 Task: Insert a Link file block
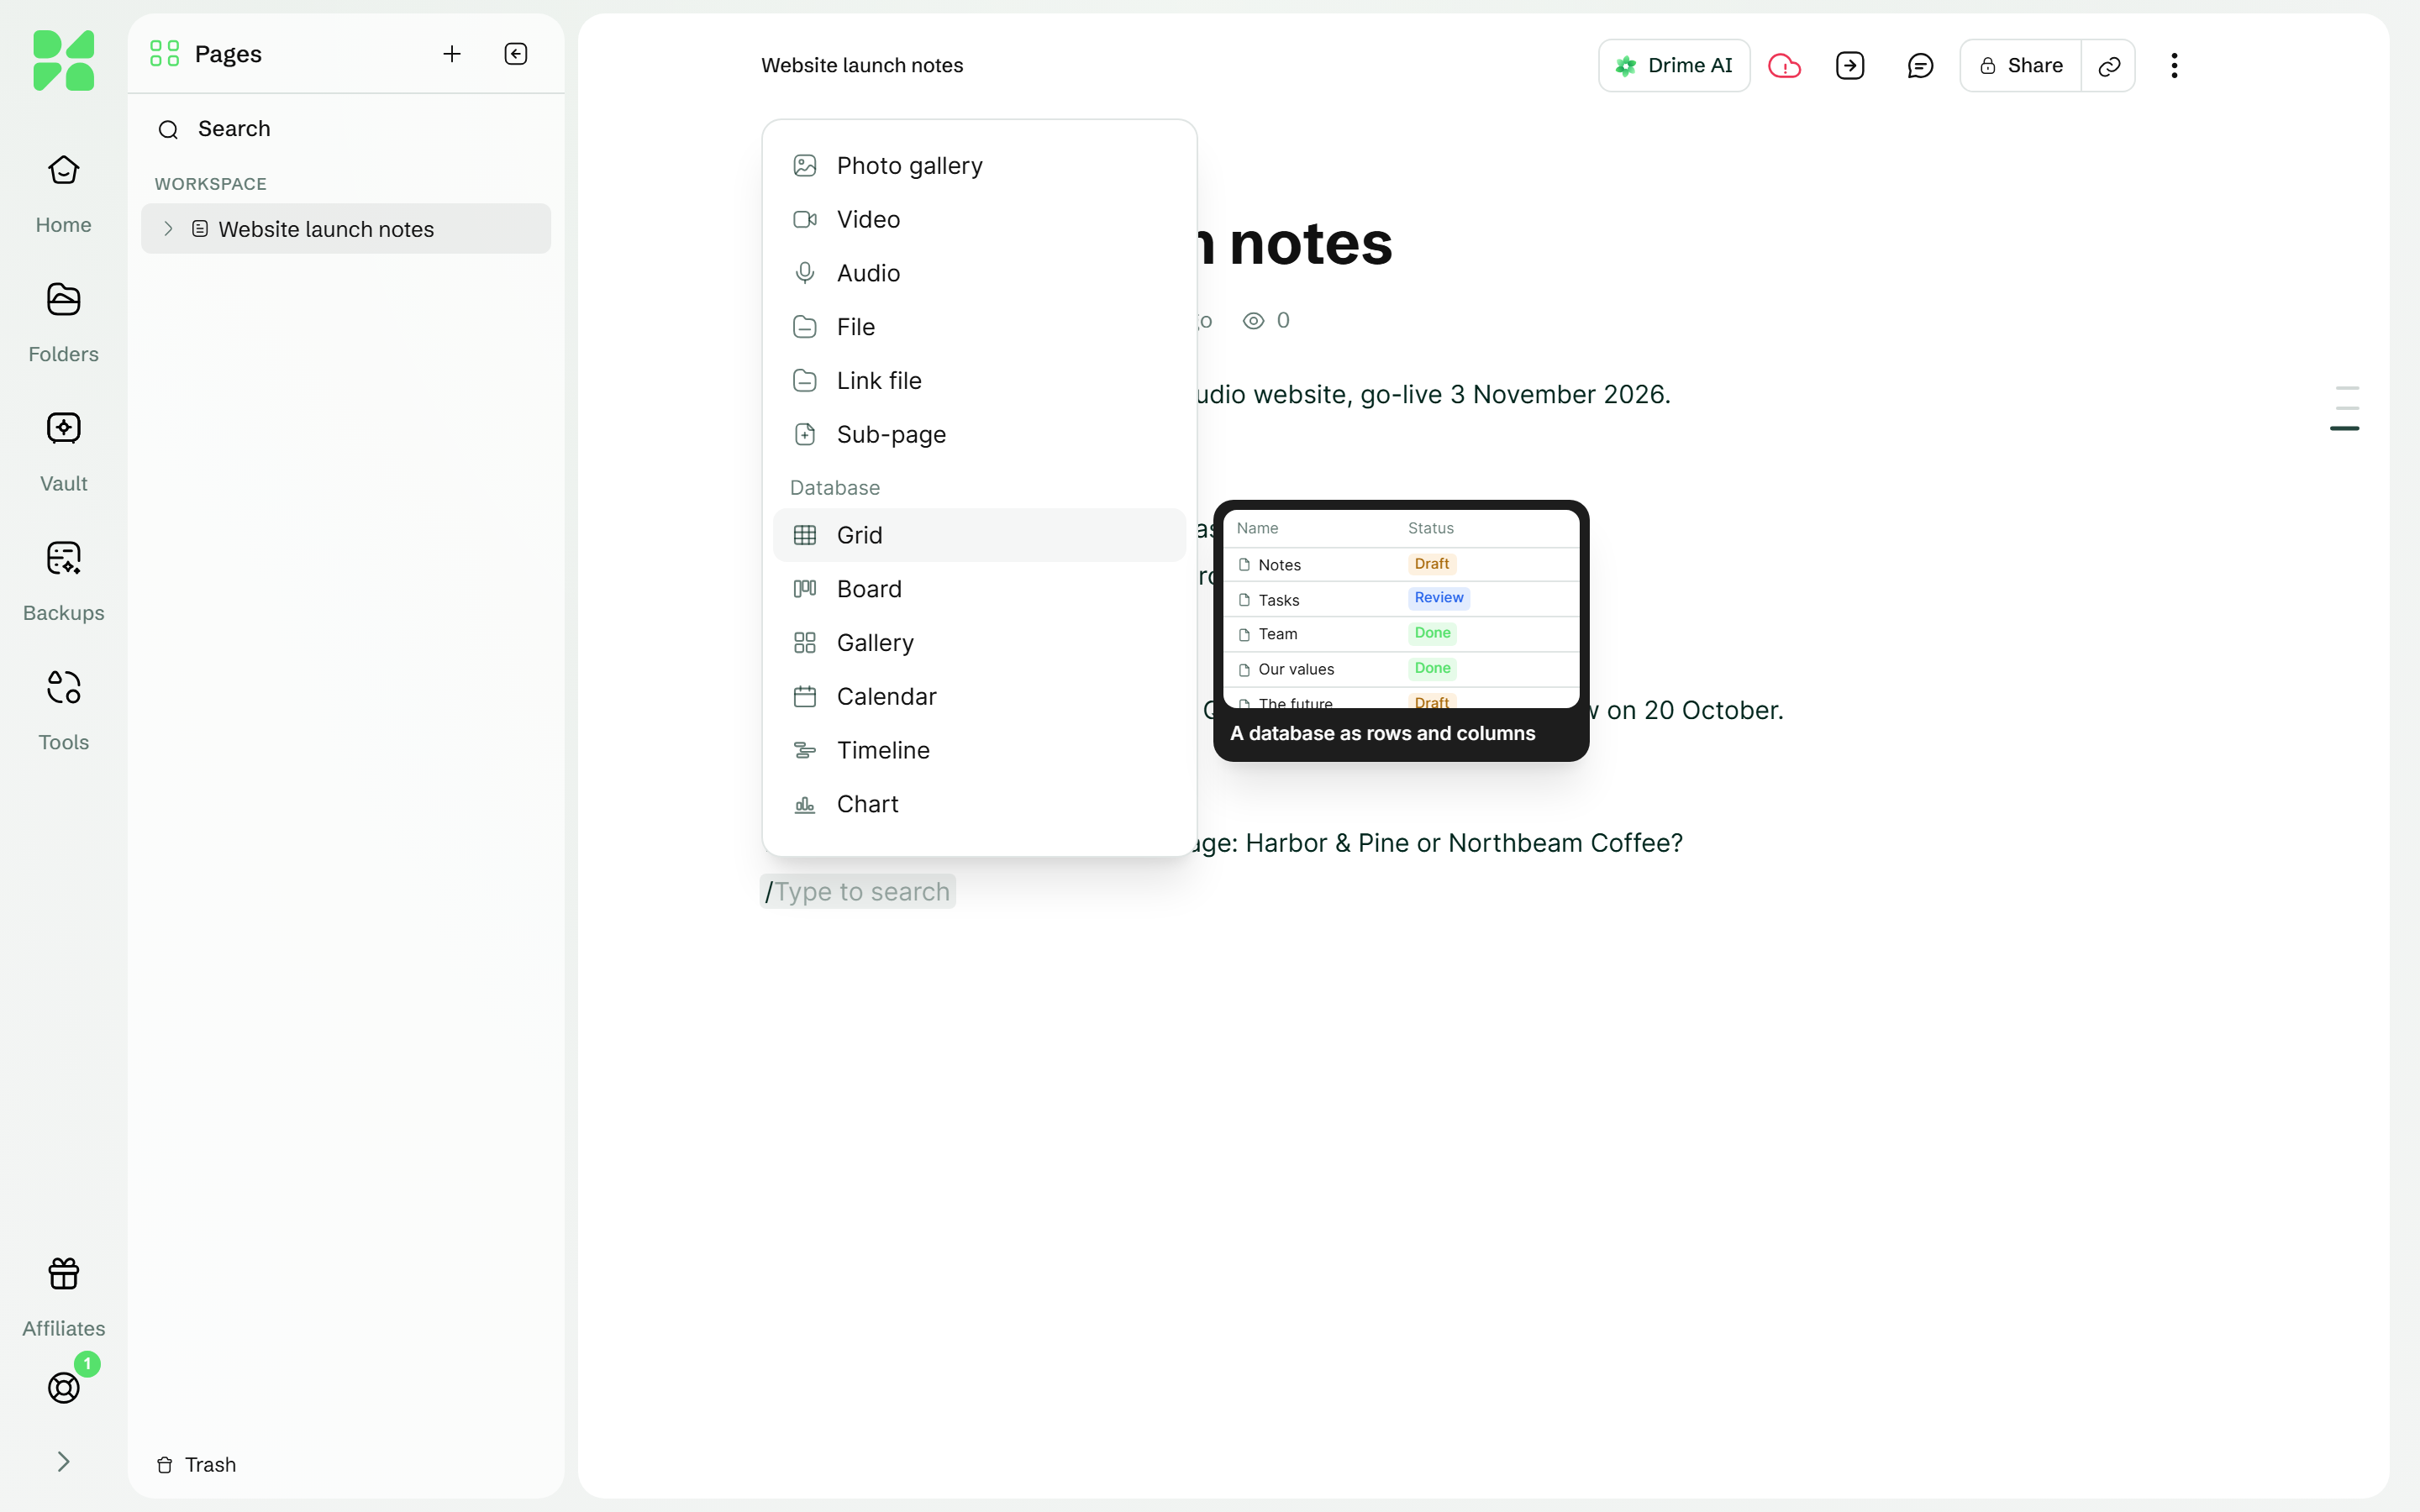click(x=979, y=381)
